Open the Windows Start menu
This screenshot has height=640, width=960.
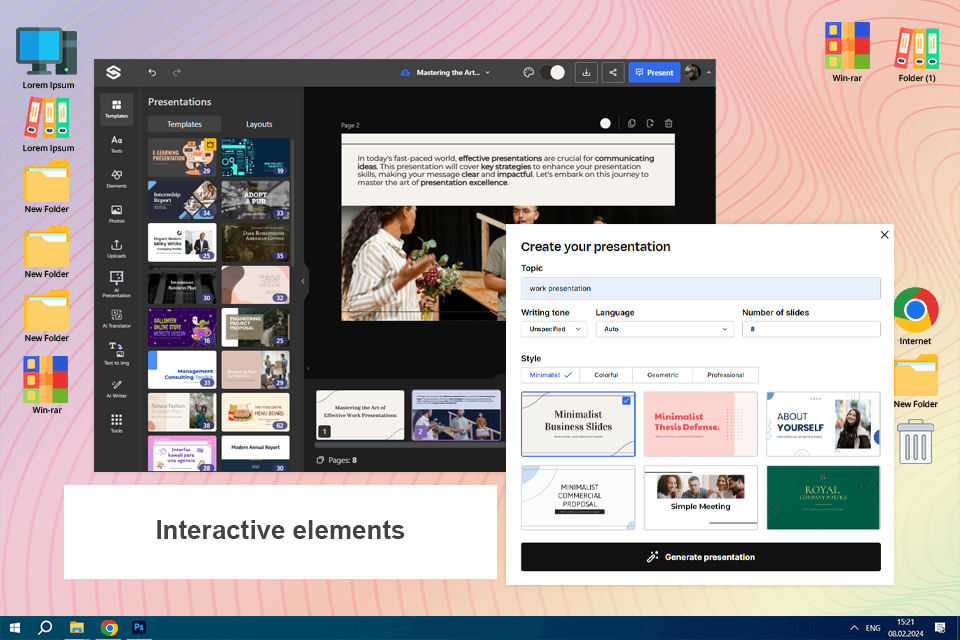pyautogui.click(x=15, y=628)
